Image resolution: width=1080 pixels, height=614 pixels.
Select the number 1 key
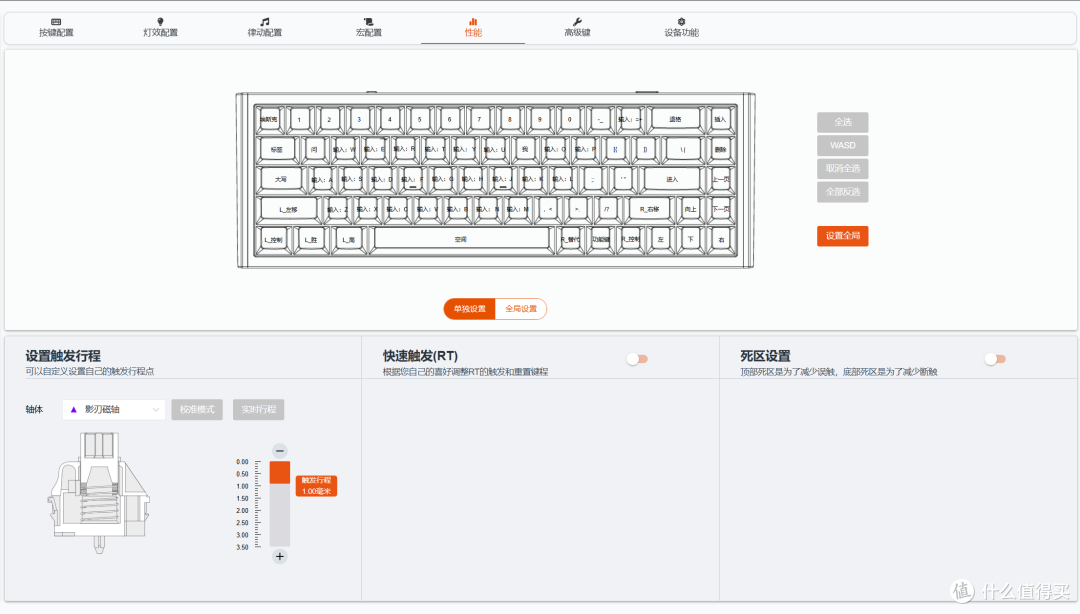[299, 119]
